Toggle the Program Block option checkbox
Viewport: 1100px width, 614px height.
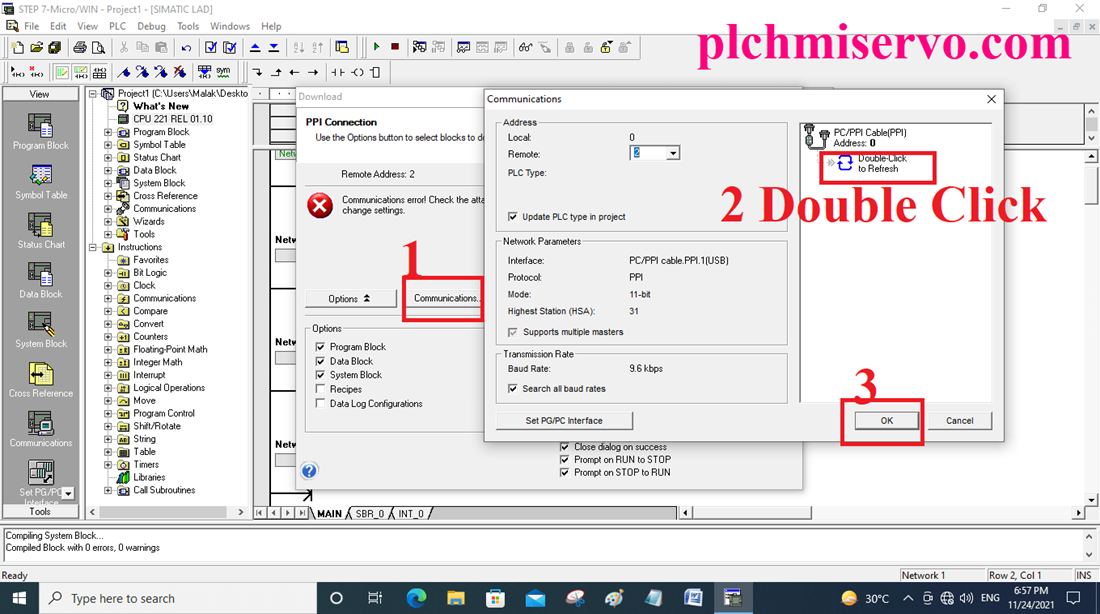pyautogui.click(x=321, y=347)
